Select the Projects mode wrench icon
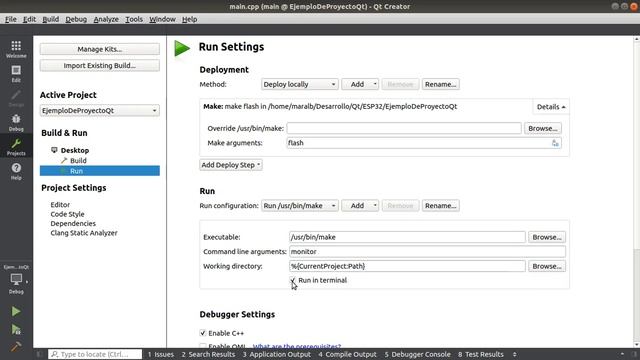This screenshot has width=640, height=360. coord(16,147)
